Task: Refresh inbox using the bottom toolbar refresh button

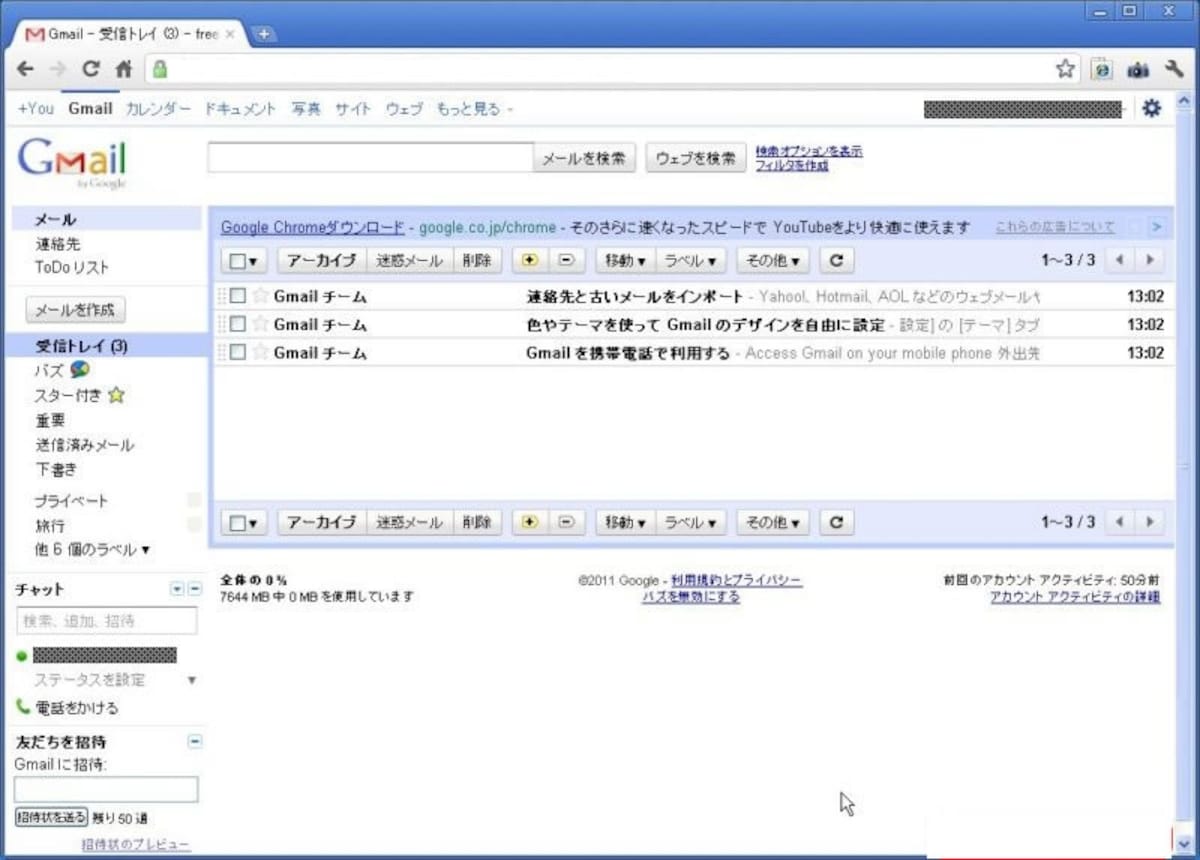Action: (837, 522)
